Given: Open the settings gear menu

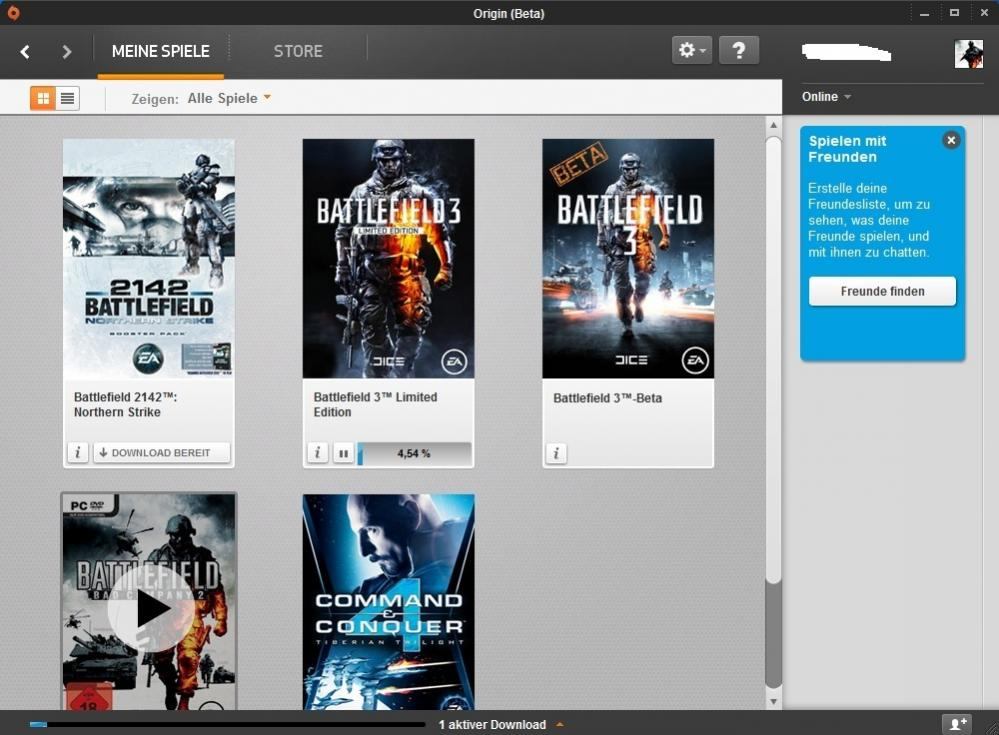Looking at the screenshot, I should (692, 50).
